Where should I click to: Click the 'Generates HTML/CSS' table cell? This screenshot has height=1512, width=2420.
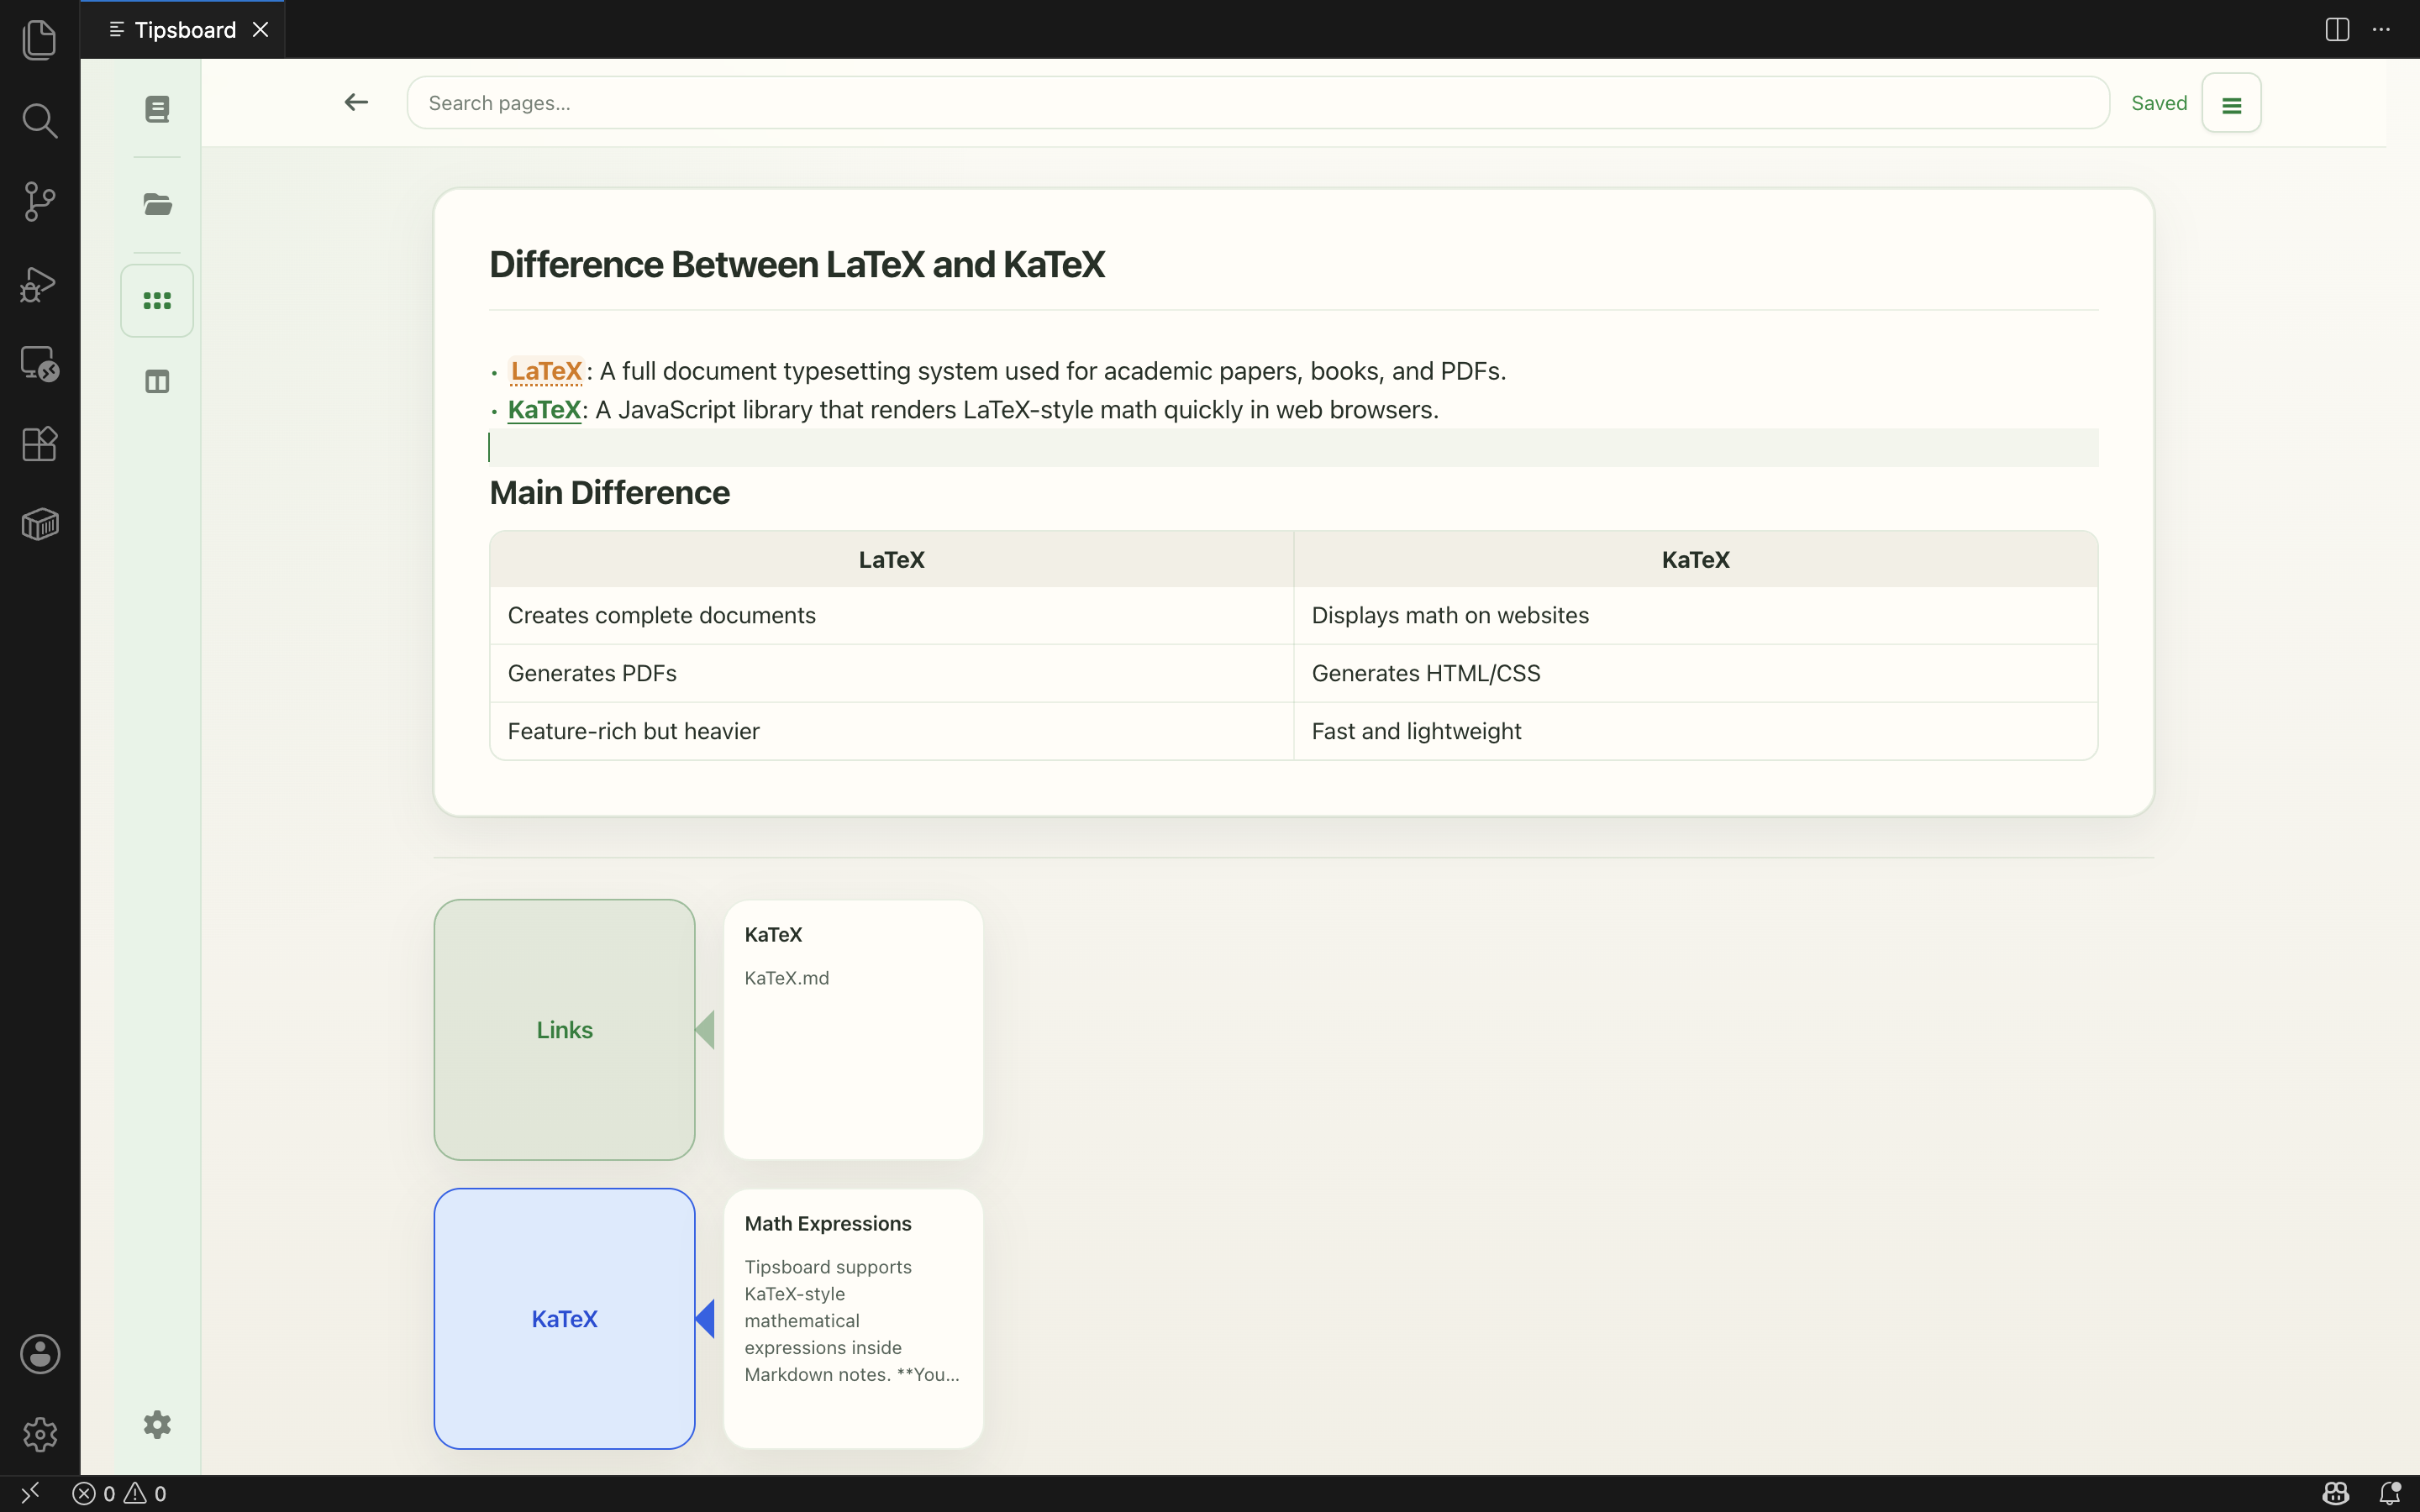[1695, 674]
